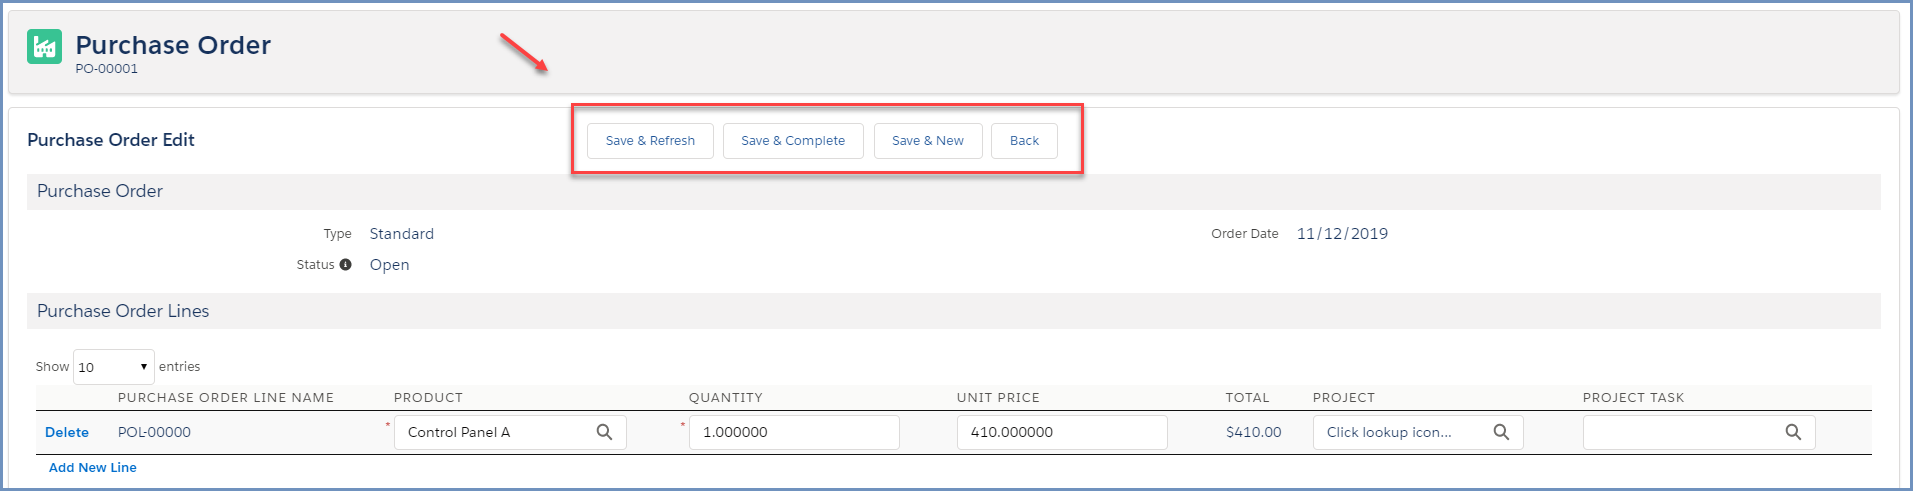This screenshot has height=491, width=1913.
Task: Click the Quantity input field
Action: [x=794, y=432]
